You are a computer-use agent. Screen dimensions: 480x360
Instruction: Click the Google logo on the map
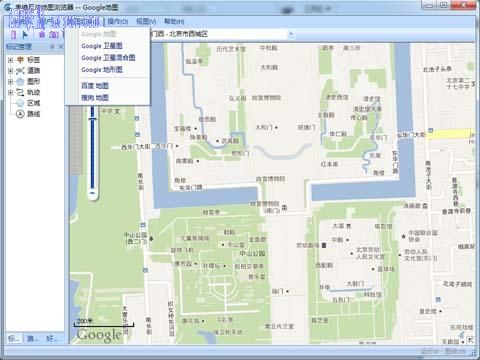pos(99,335)
